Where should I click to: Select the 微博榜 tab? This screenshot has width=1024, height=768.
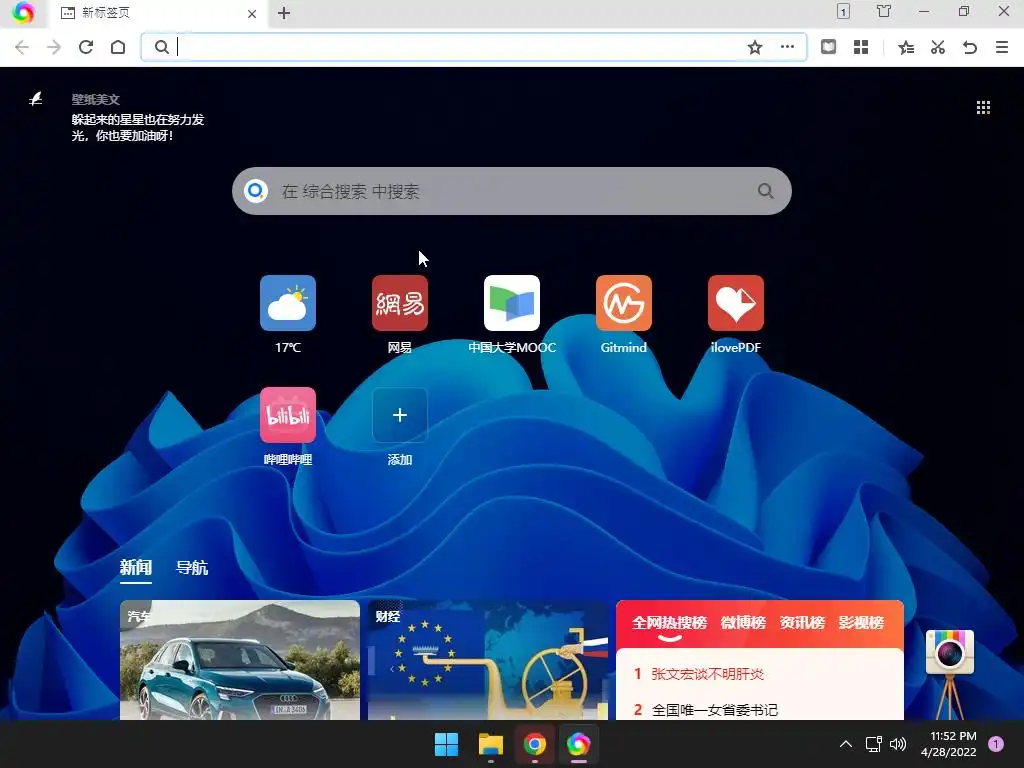pos(743,622)
